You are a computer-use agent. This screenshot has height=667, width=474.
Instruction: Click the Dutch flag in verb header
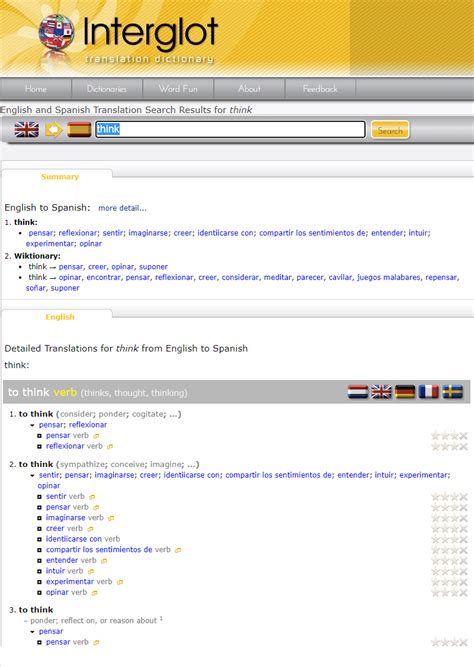(x=357, y=392)
